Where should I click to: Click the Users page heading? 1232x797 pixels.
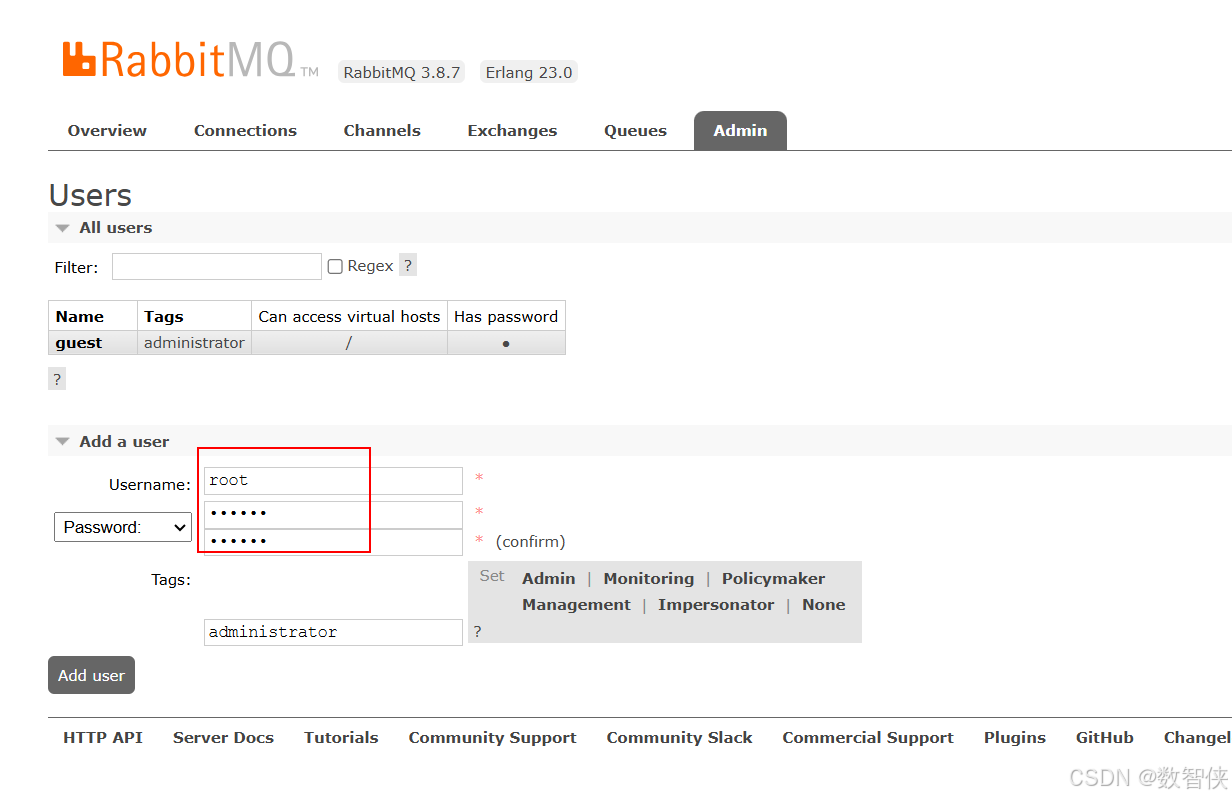pyautogui.click(x=90, y=195)
